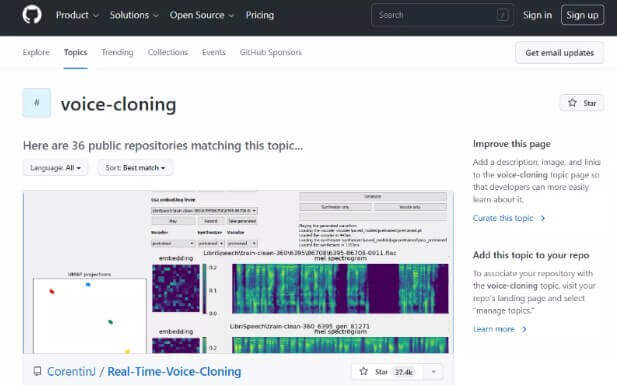Viewport: 617px width, 385px height.
Task: Star the Real-Time-Voice-Cloning repository
Action: (386, 372)
